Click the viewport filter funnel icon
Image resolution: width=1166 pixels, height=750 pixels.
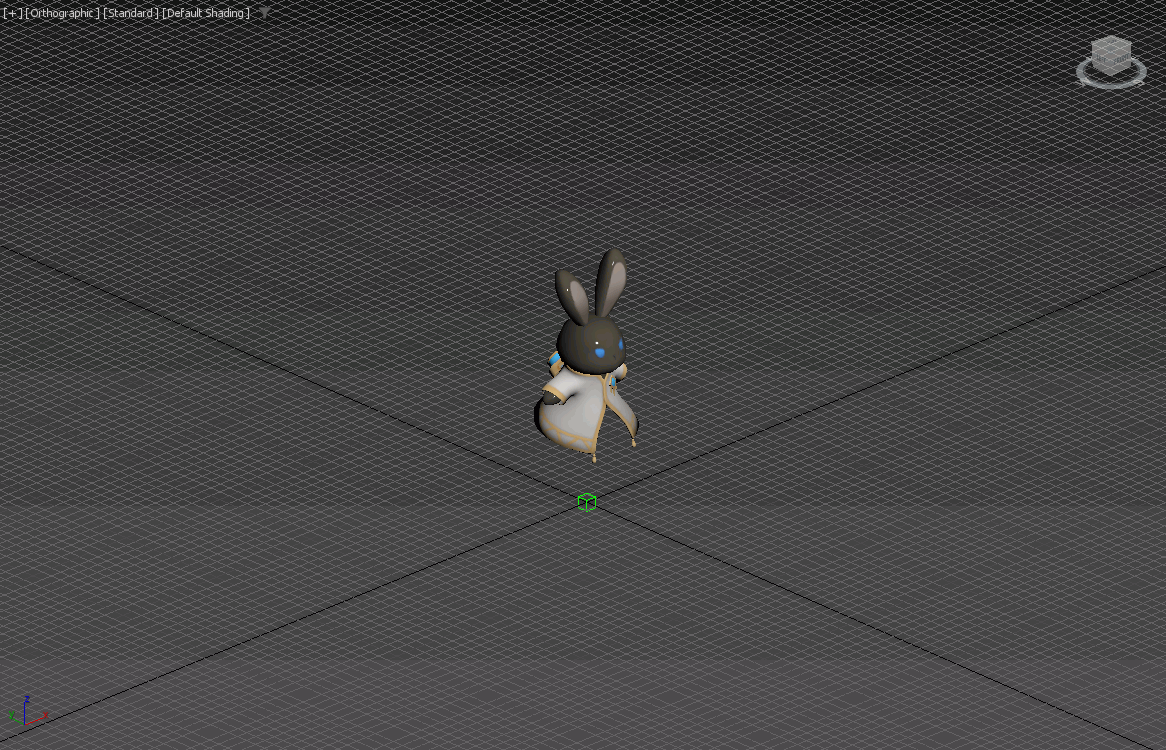pyautogui.click(x=265, y=13)
